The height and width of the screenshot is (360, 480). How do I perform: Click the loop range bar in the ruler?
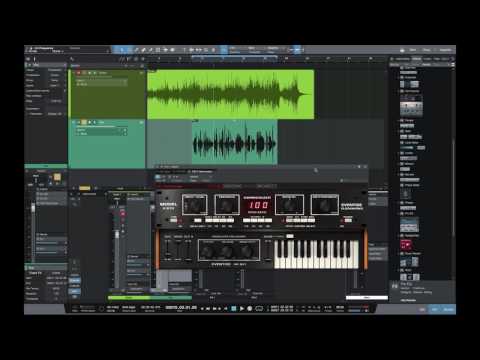234,56
